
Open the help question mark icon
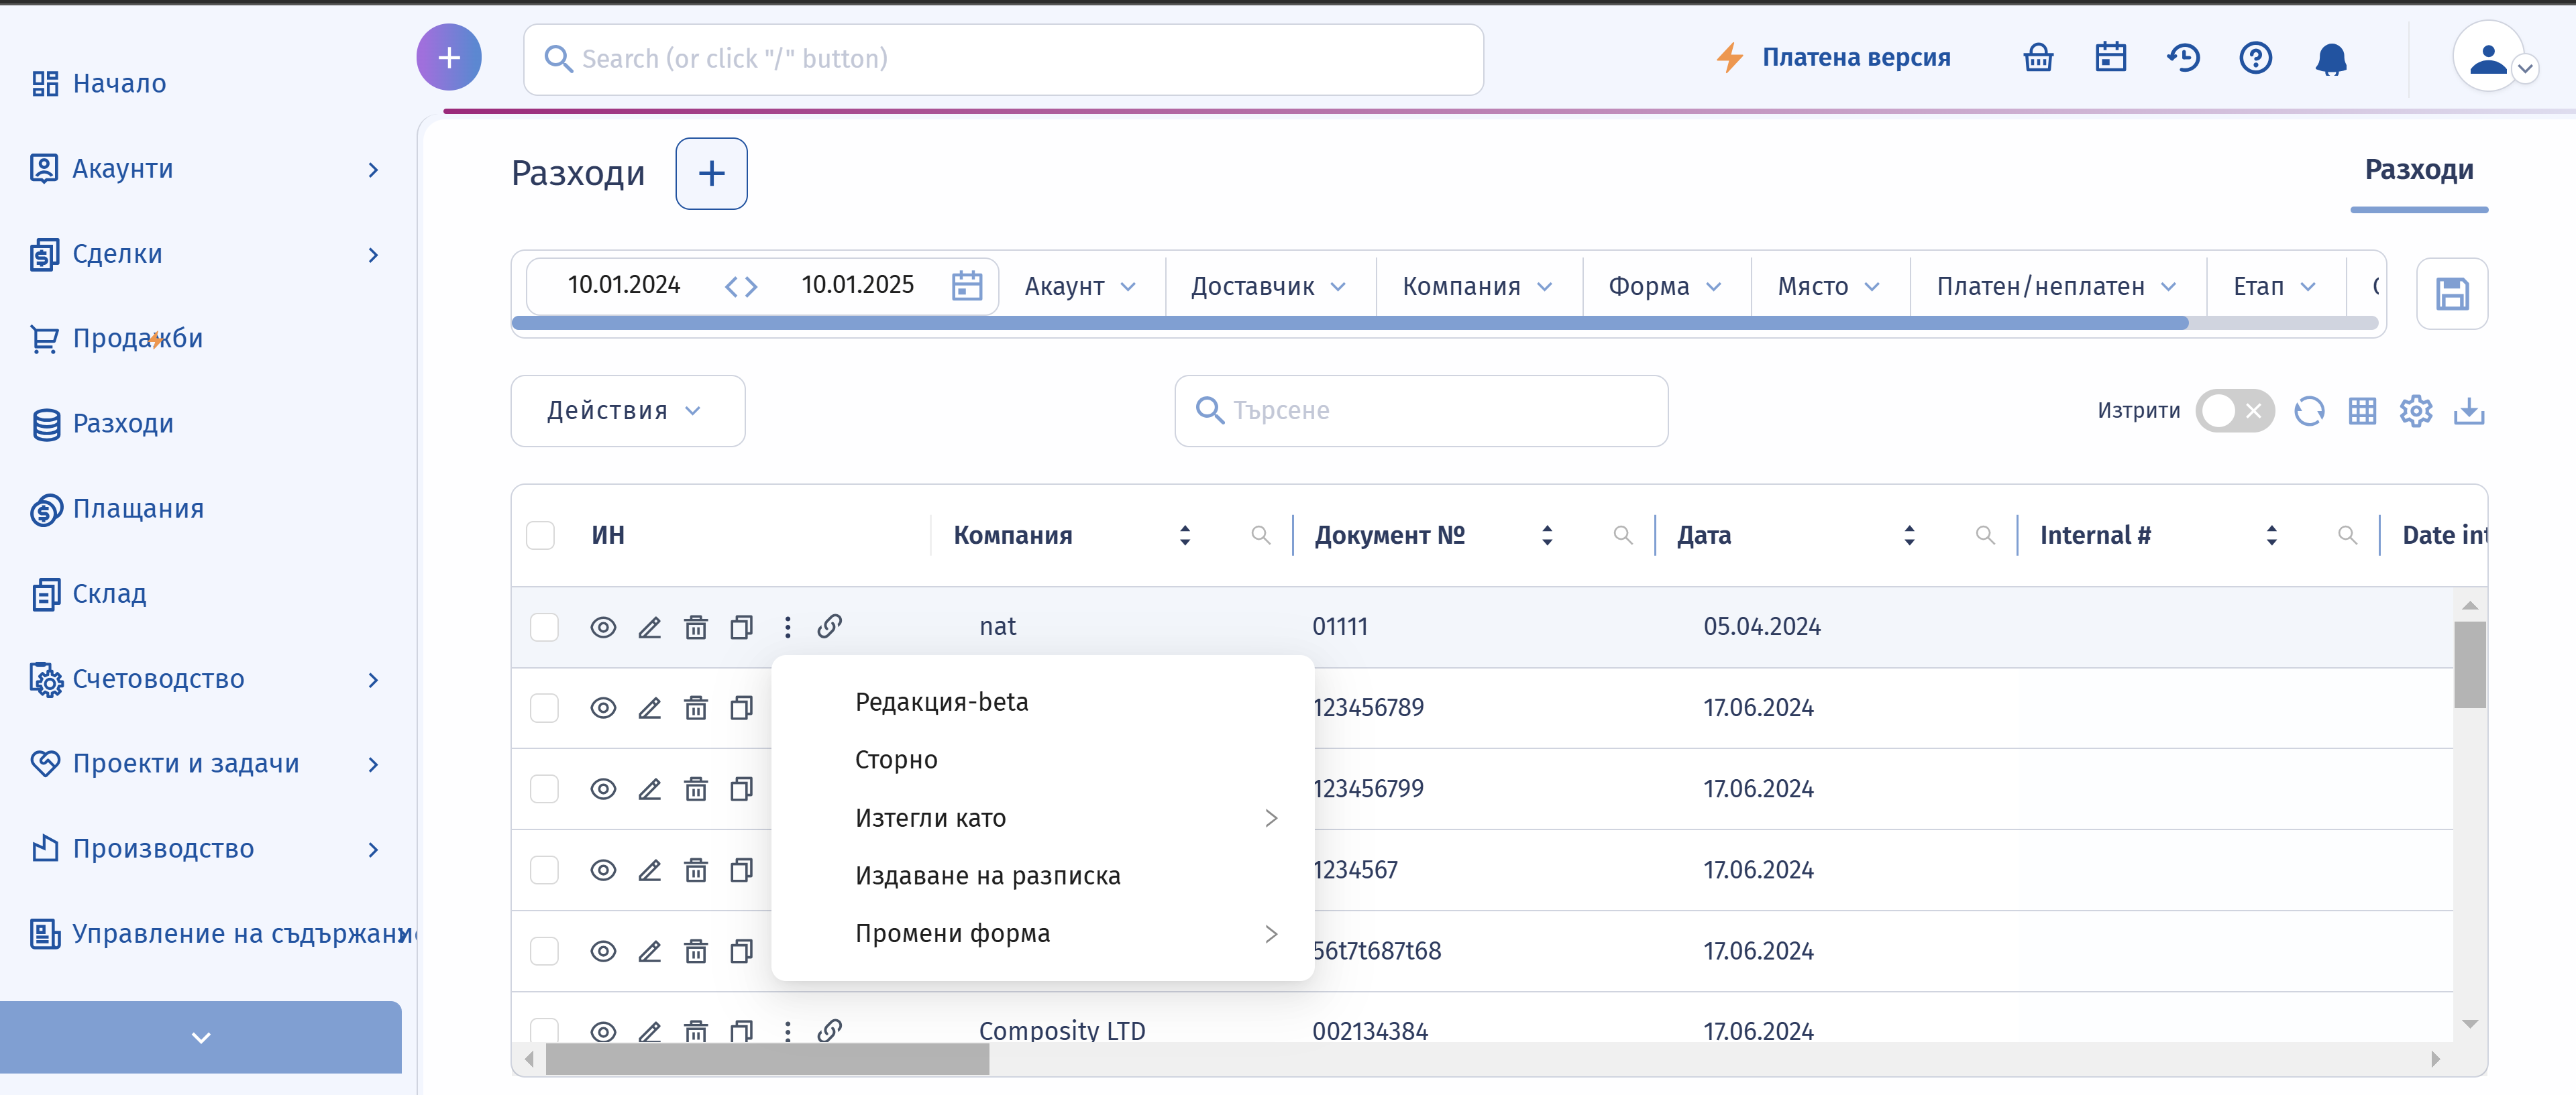coord(2255,58)
